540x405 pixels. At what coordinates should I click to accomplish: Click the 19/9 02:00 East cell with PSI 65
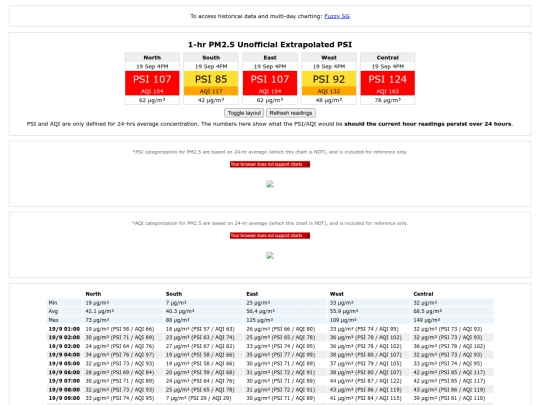[x=281, y=338]
